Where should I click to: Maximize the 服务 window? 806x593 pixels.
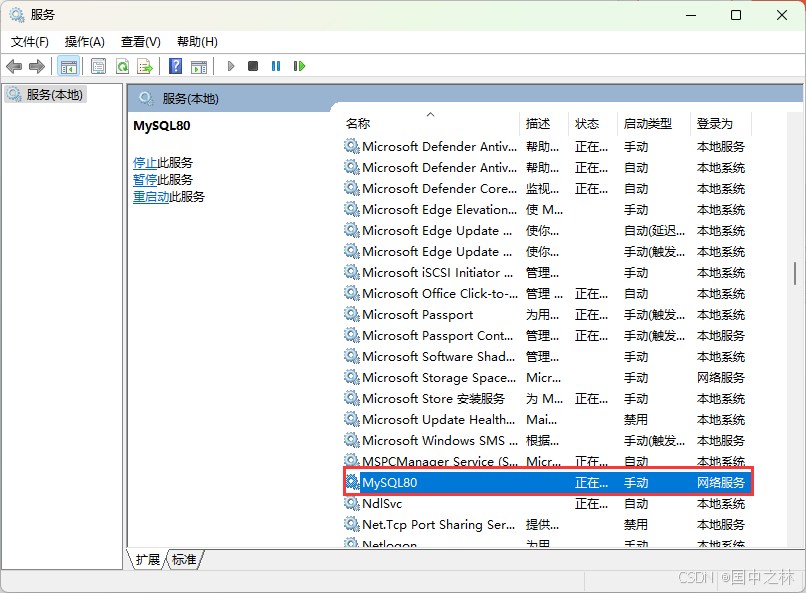point(736,15)
